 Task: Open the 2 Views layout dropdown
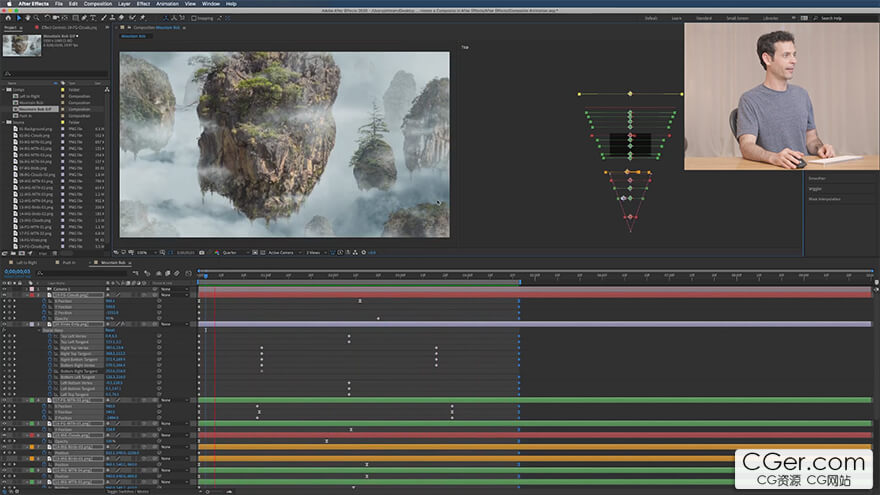pos(316,253)
